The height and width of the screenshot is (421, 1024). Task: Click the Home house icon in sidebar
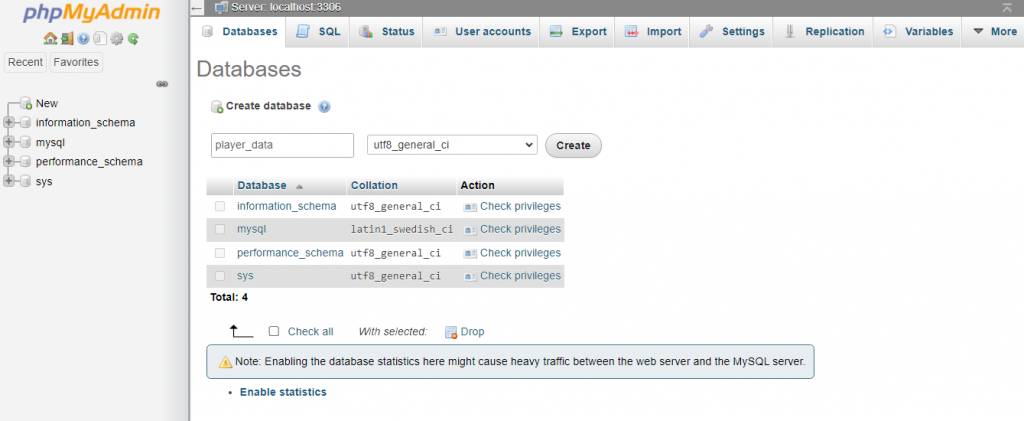[50, 39]
